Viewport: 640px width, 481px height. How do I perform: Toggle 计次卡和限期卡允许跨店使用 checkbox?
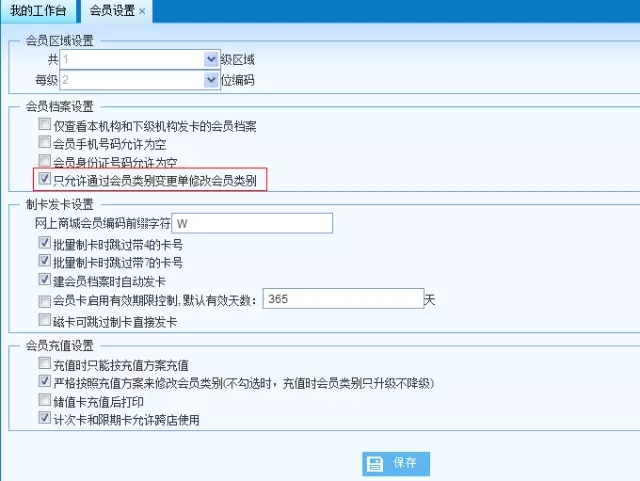pos(44,418)
